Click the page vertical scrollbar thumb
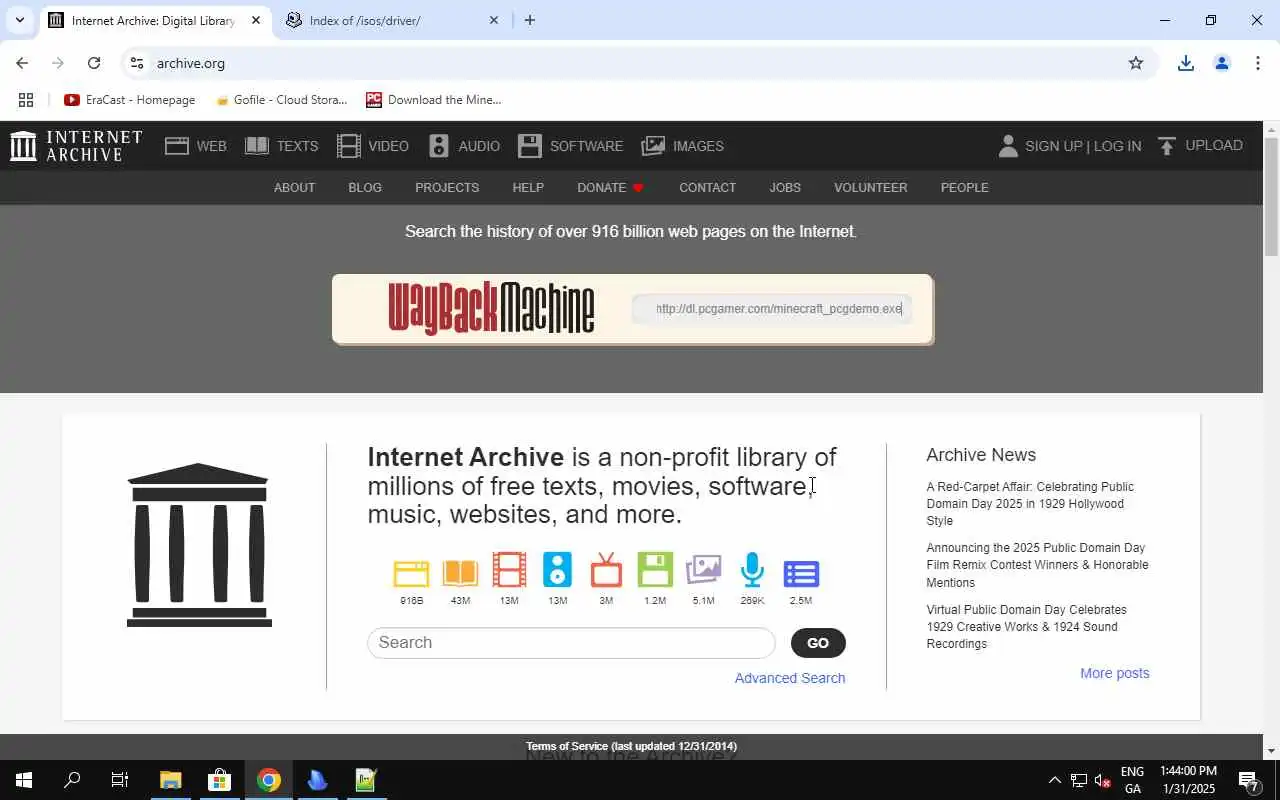This screenshot has height=800, width=1280. coord(1271,196)
